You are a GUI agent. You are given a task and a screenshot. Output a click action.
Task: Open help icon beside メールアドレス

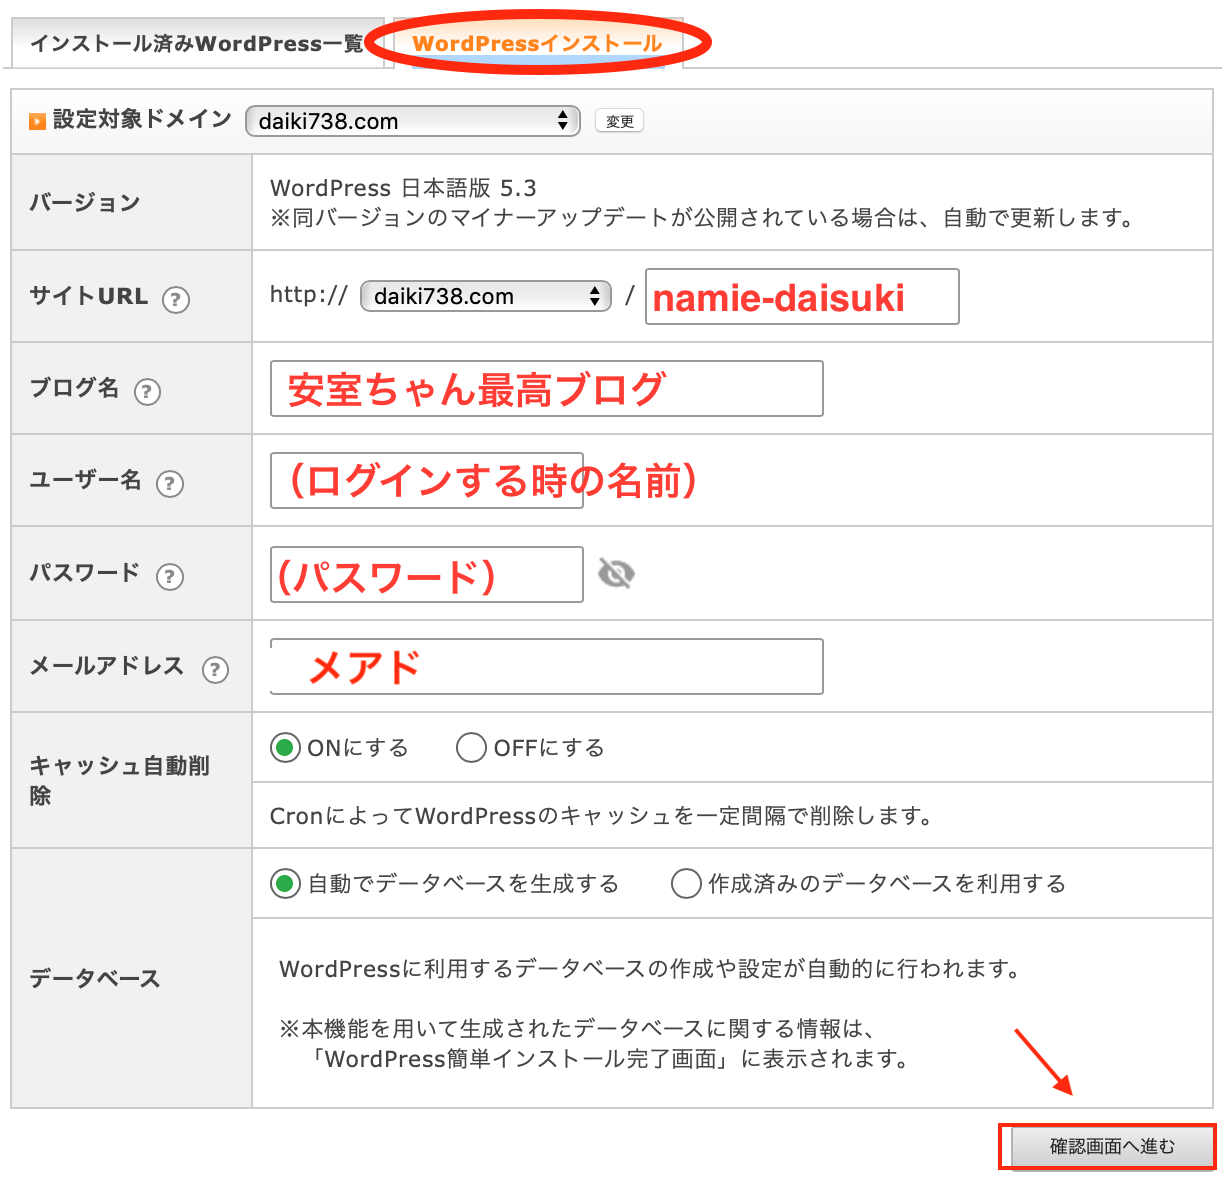[215, 669]
